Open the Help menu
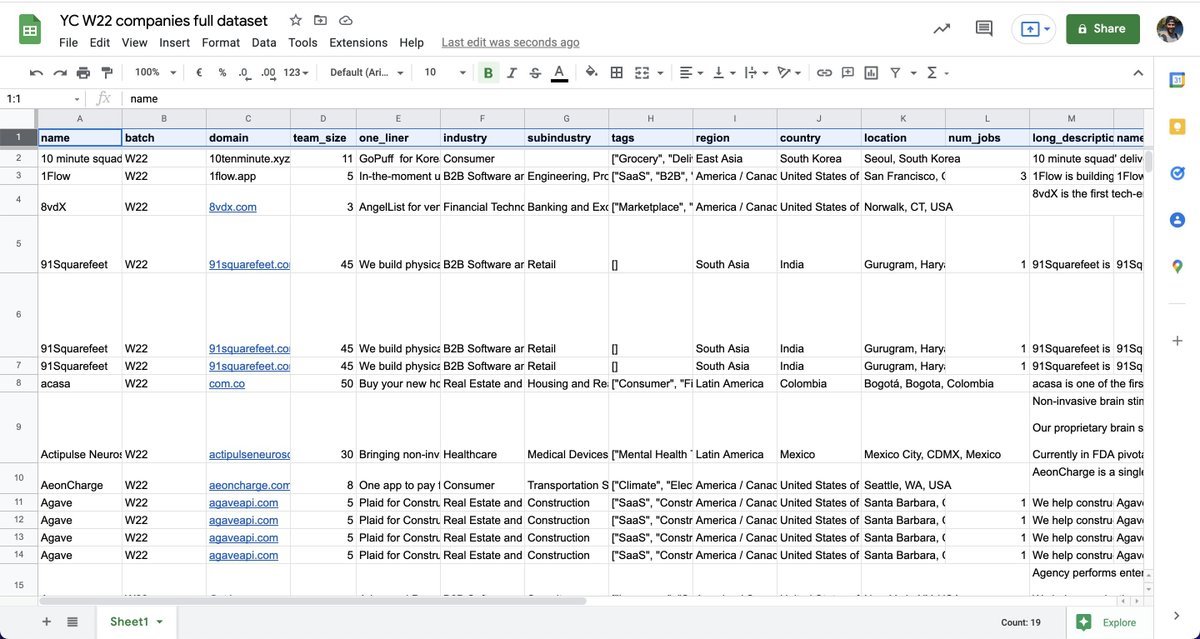This screenshot has width=1200, height=639. coord(412,43)
